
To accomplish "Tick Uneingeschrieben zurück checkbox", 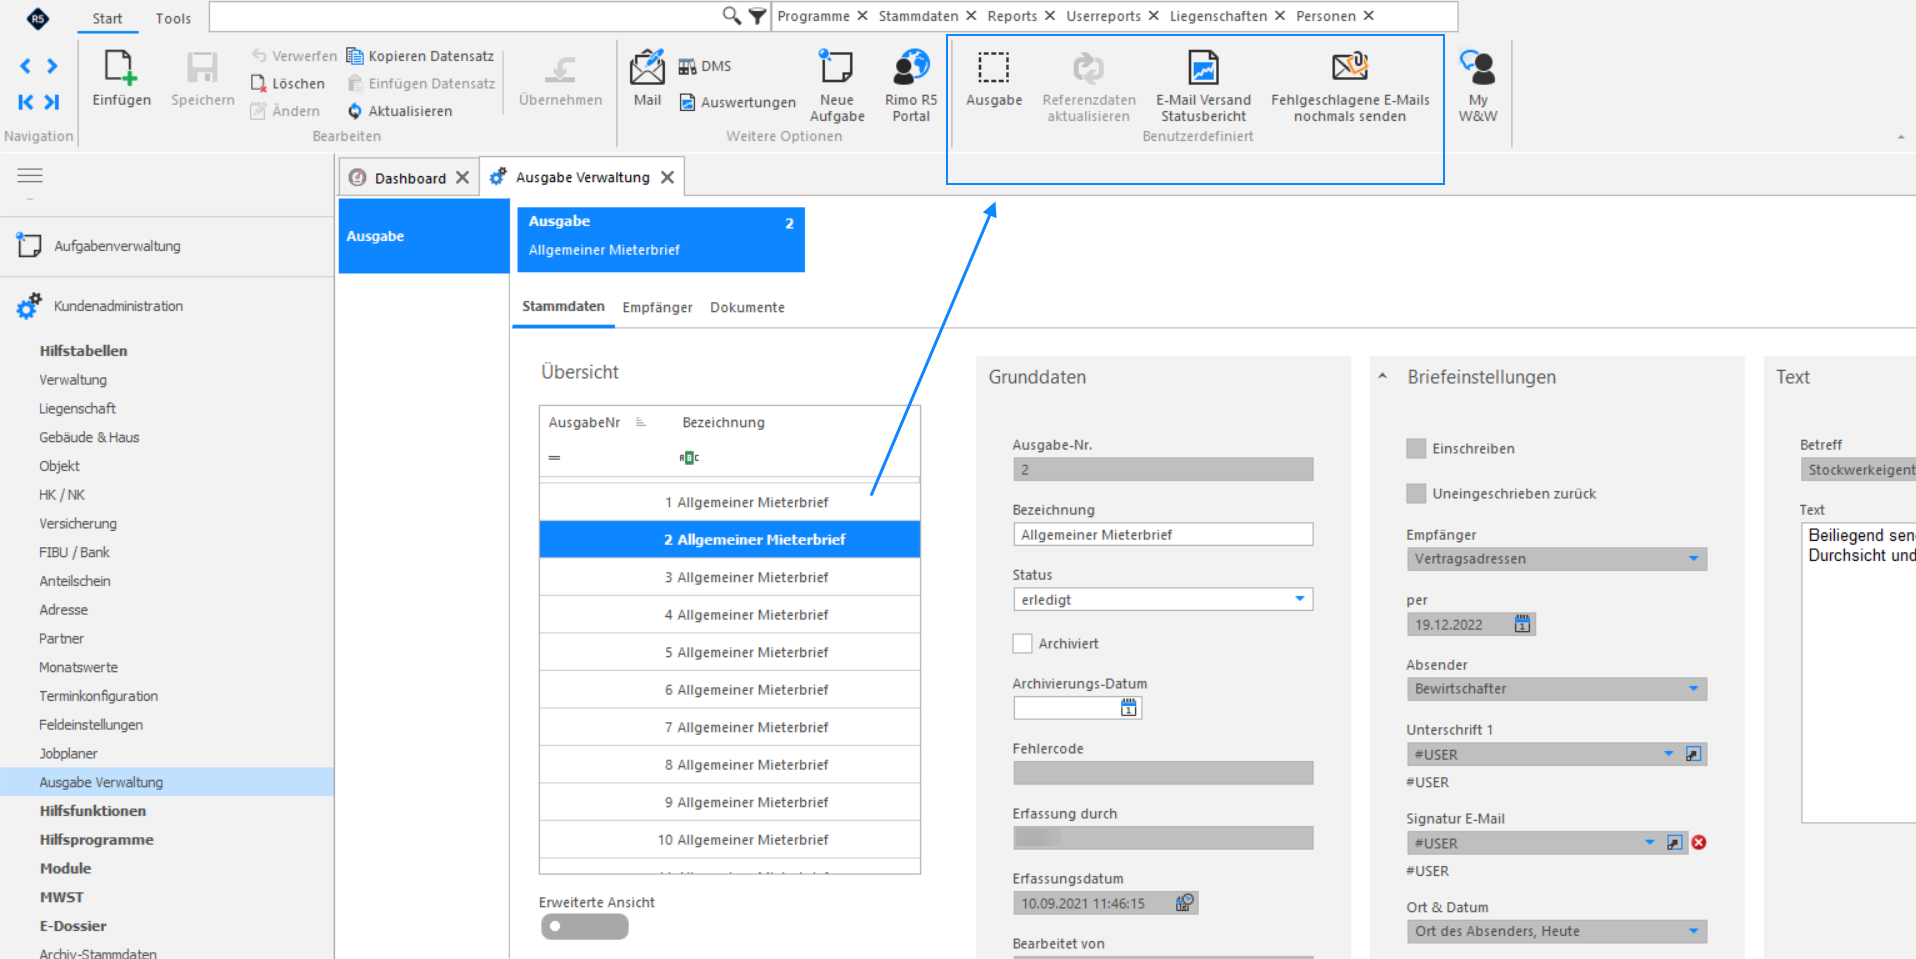I will point(1416,493).
